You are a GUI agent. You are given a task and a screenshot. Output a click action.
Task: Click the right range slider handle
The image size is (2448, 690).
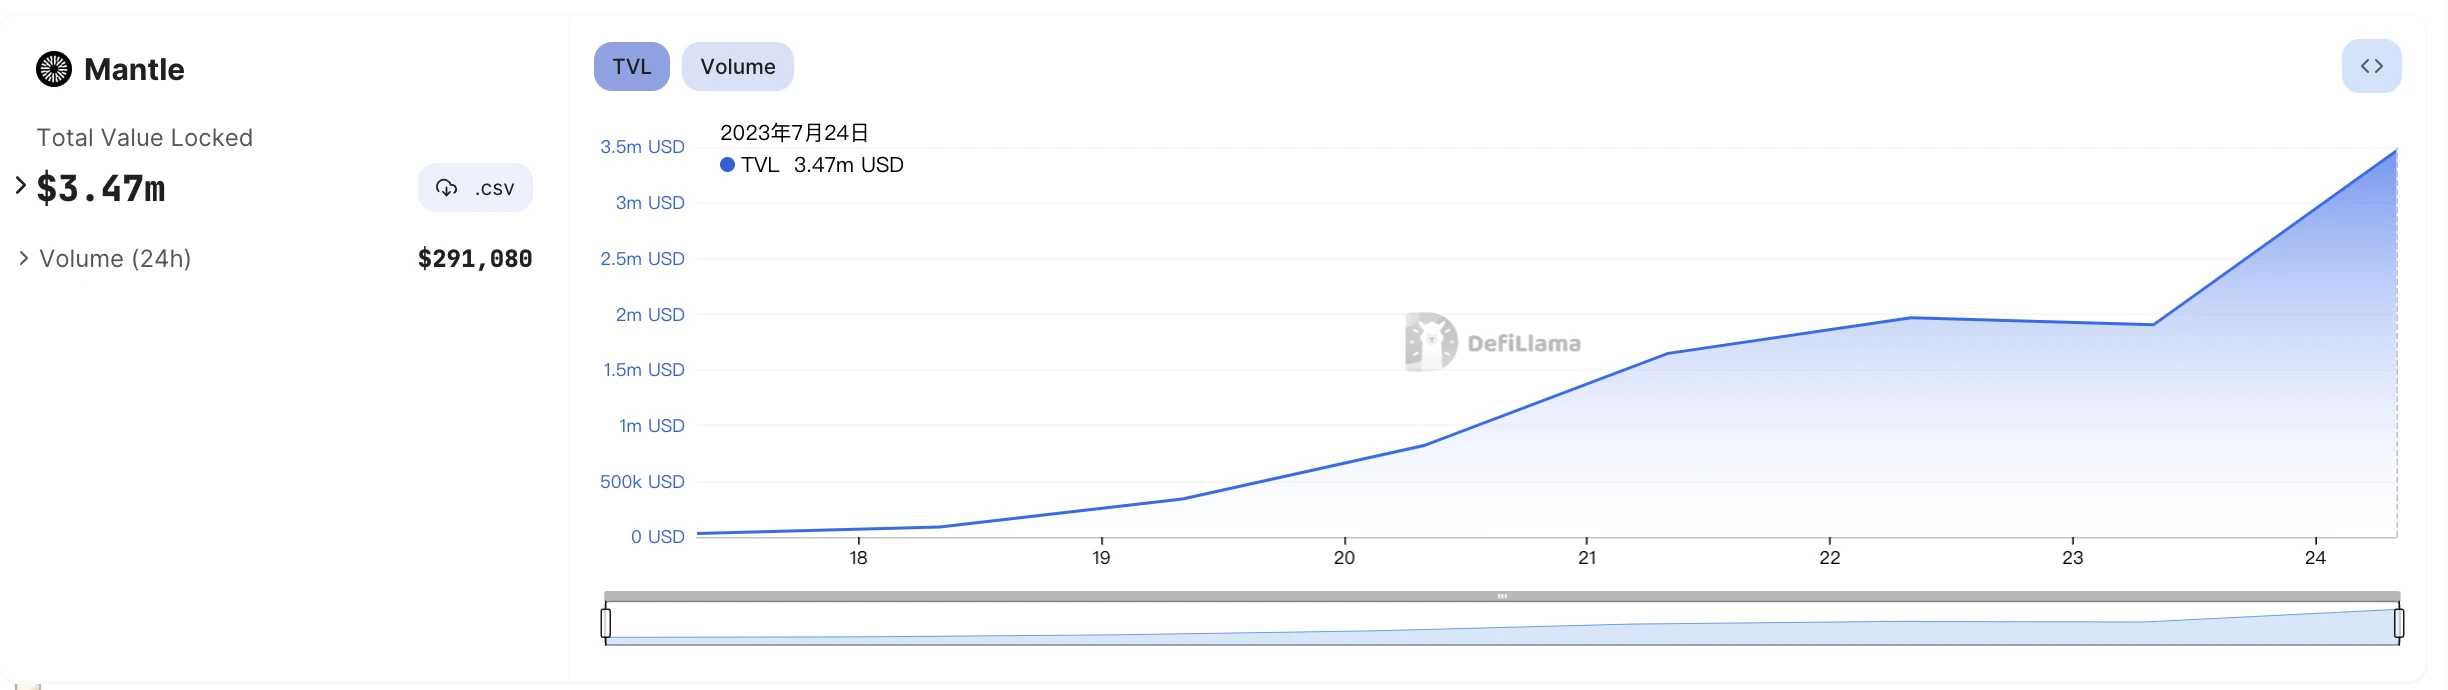pyautogui.click(x=2398, y=623)
